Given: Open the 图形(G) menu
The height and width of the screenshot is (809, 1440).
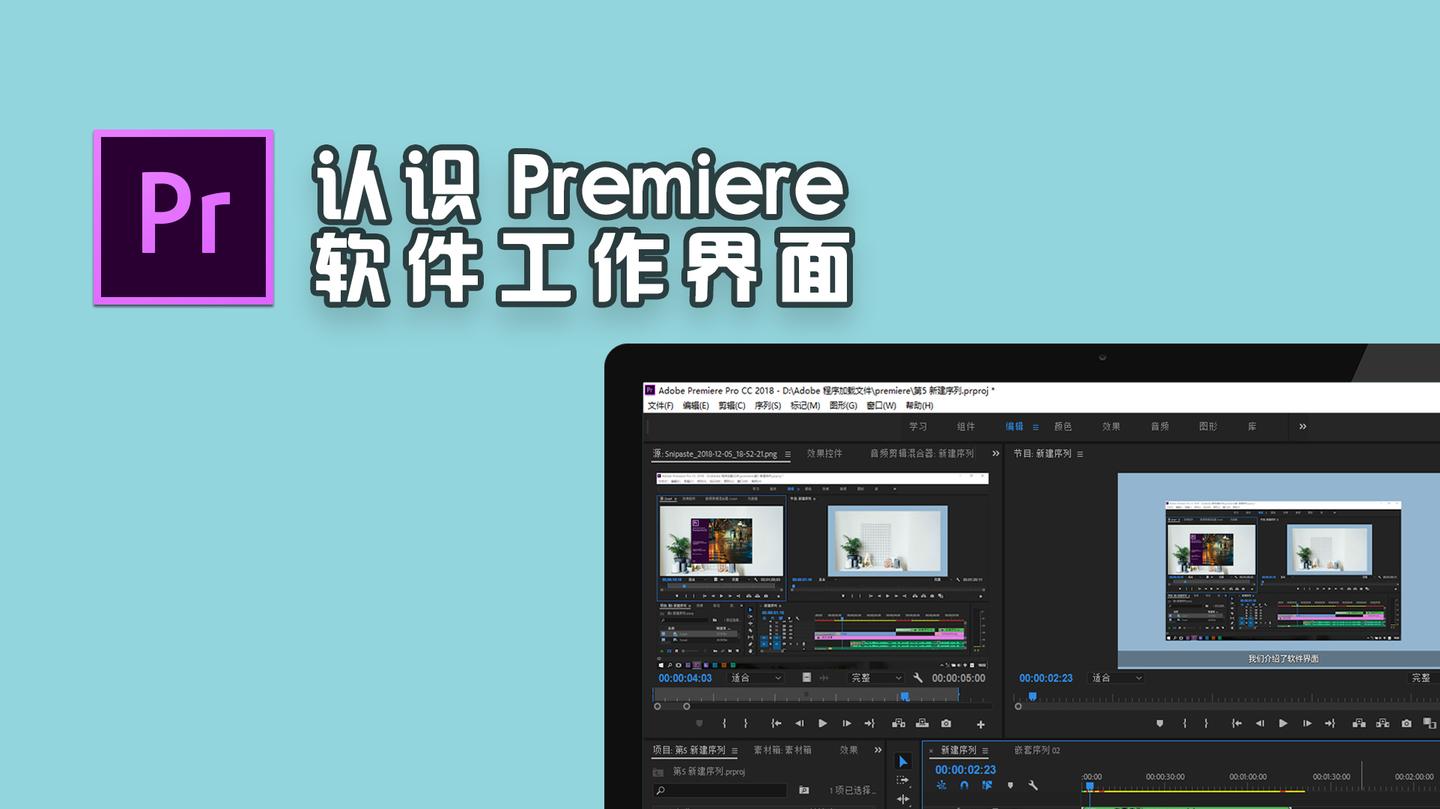Looking at the screenshot, I should [x=843, y=406].
